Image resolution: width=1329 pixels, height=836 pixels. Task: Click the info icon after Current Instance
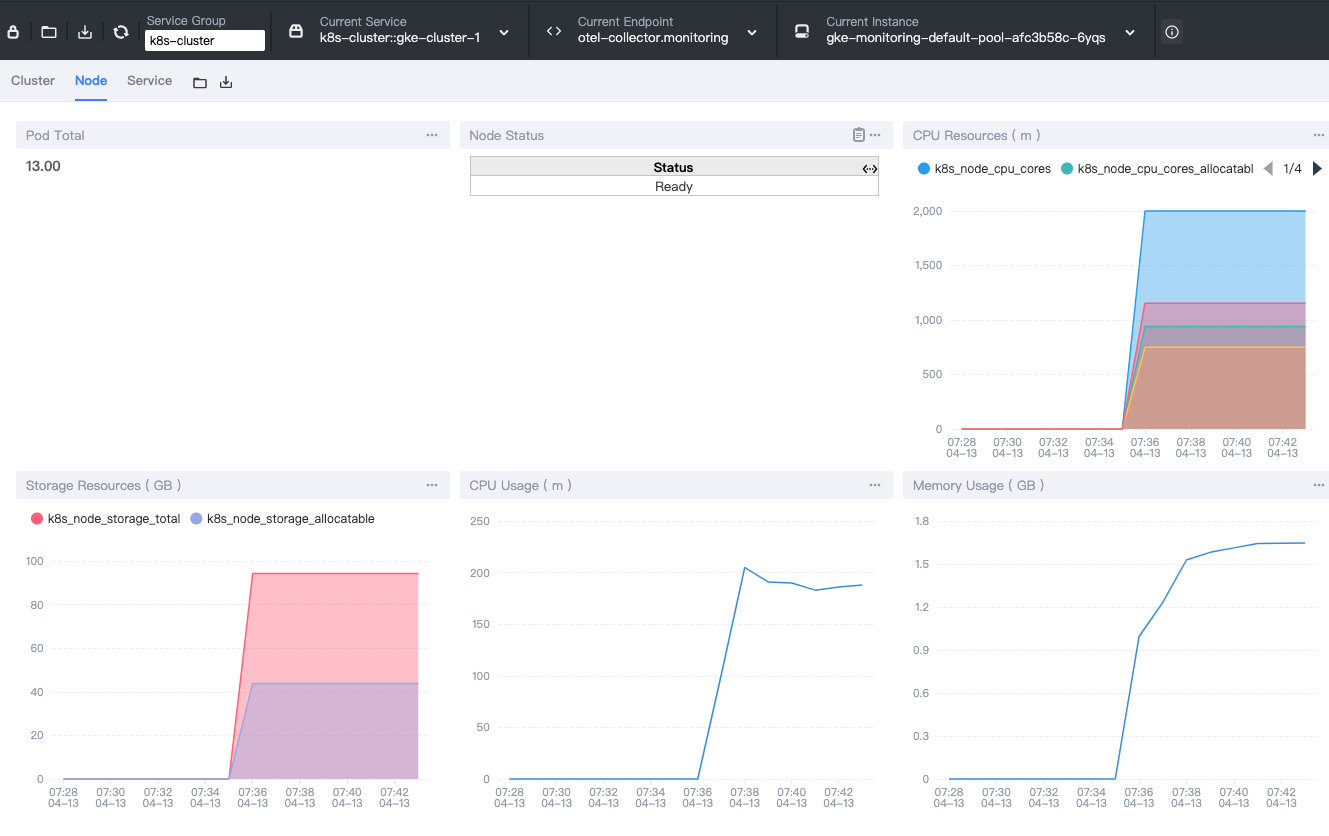1172,32
